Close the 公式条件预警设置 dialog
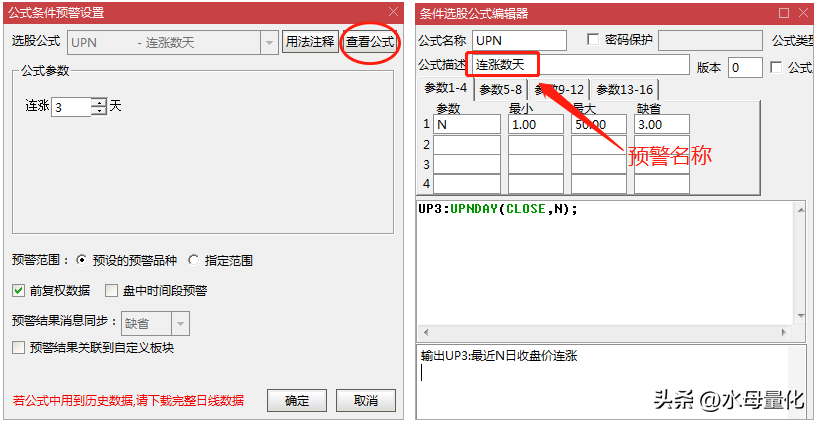The height and width of the screenshot is (423, 817). 394,13
